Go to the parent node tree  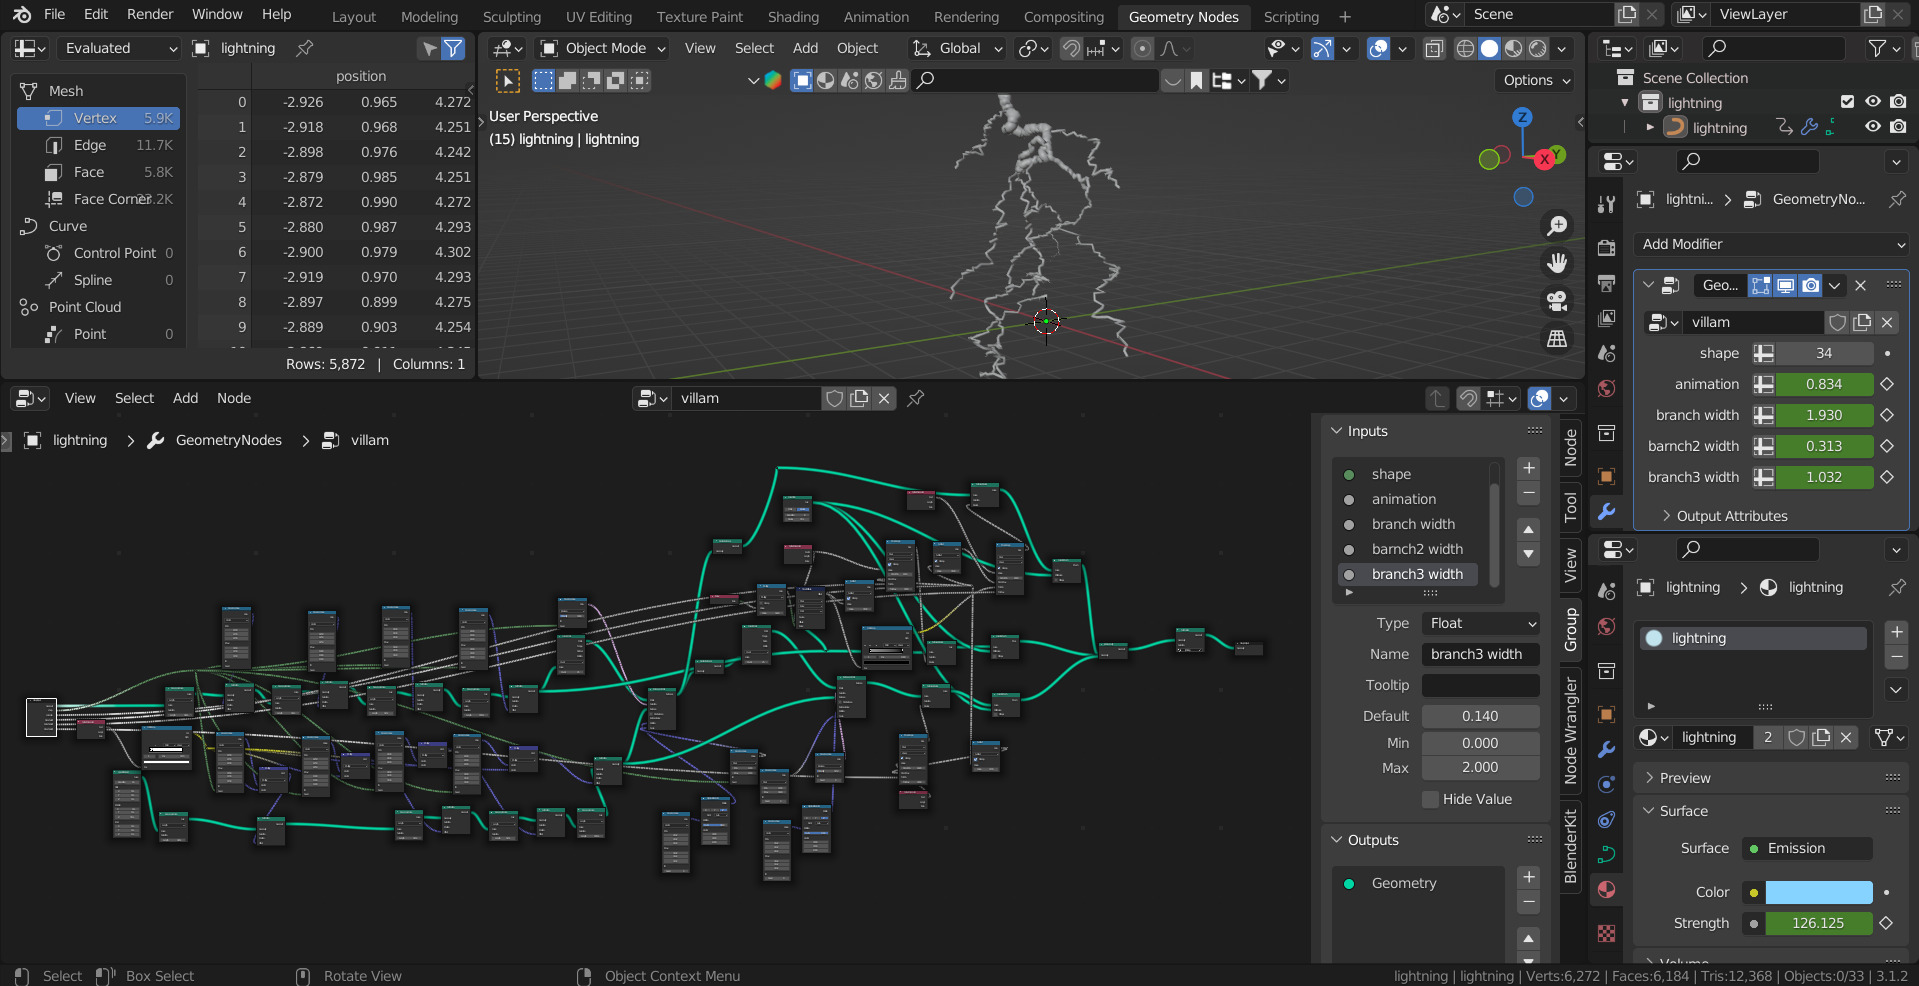pyautogui.click(x=1437, y=398)
